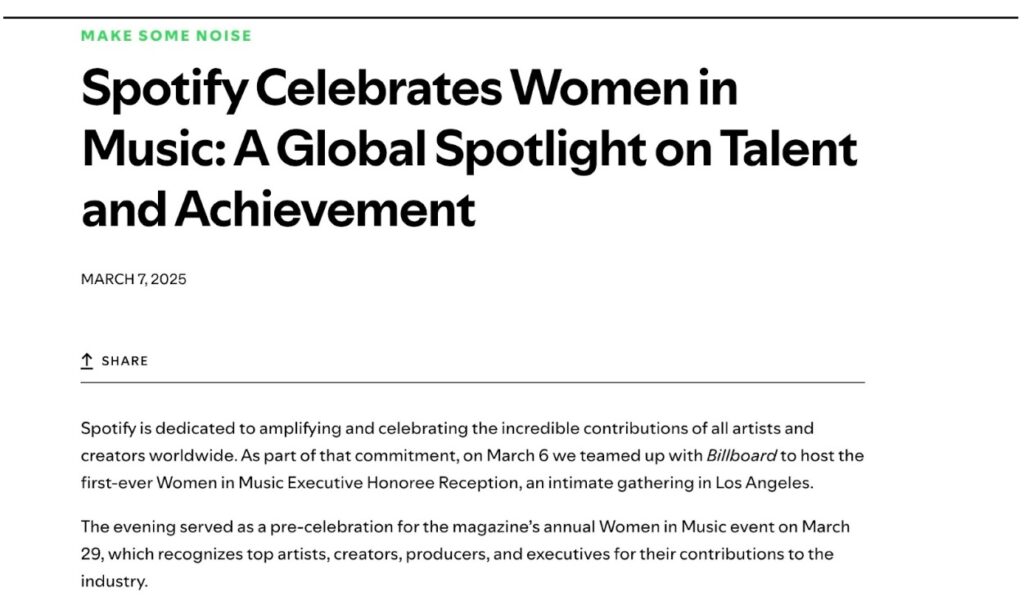Click the word "Spotify" in the headline

coord(162,89)
